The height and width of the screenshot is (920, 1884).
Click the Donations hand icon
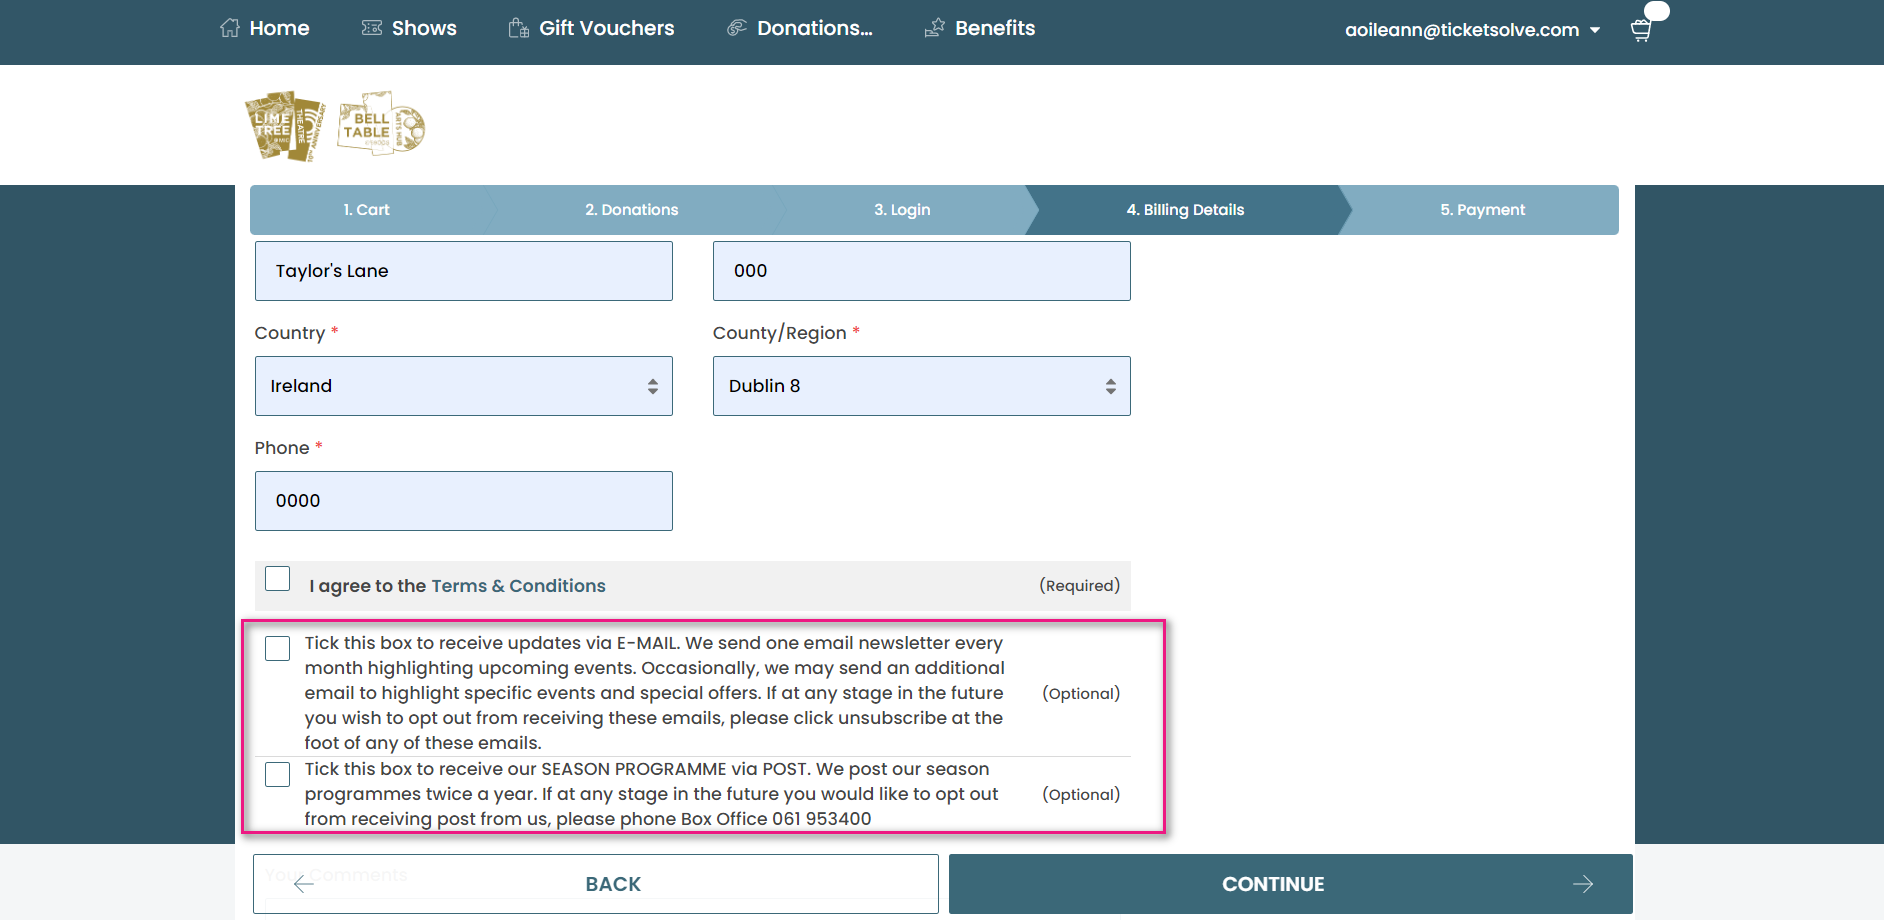738,27
